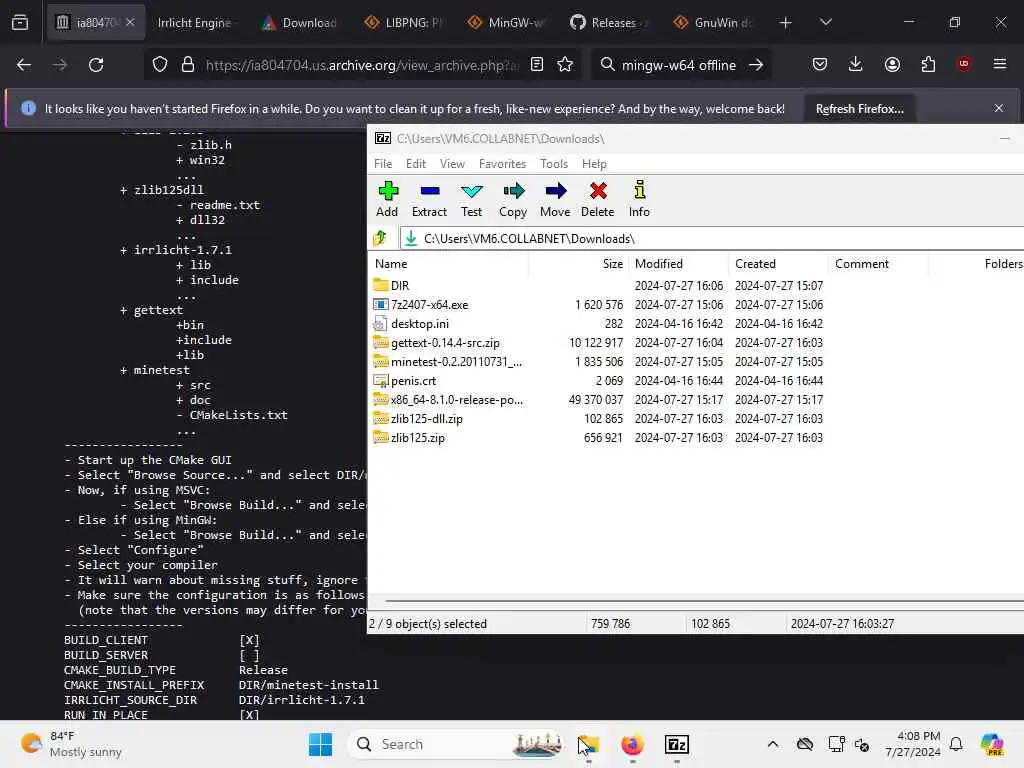
Task: Reload the current page
Action: [96, 65]
